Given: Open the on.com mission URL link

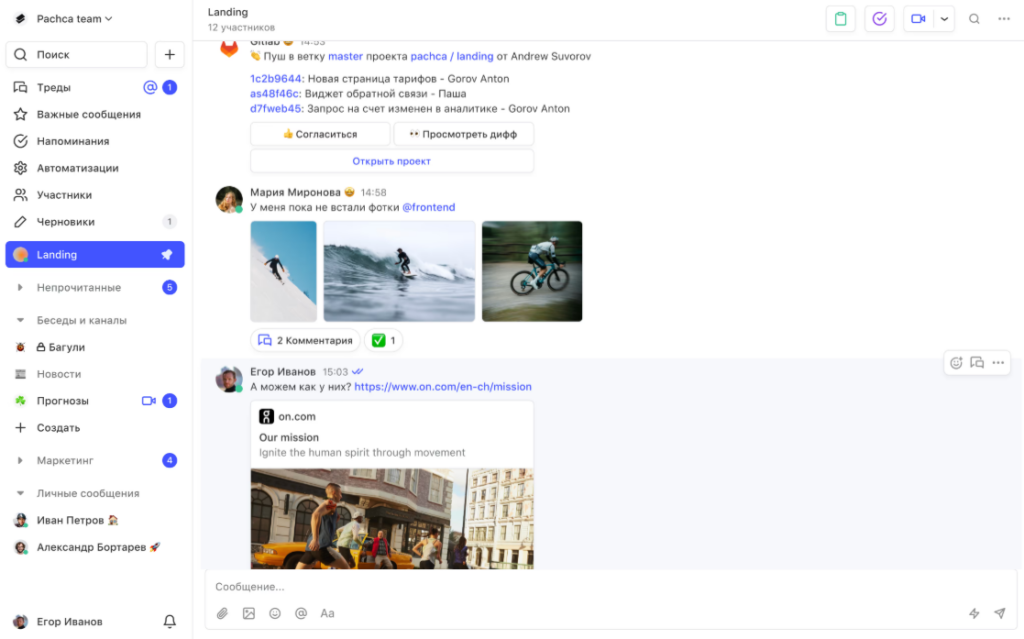Looking at the screenshot, I should coord(443,387).
